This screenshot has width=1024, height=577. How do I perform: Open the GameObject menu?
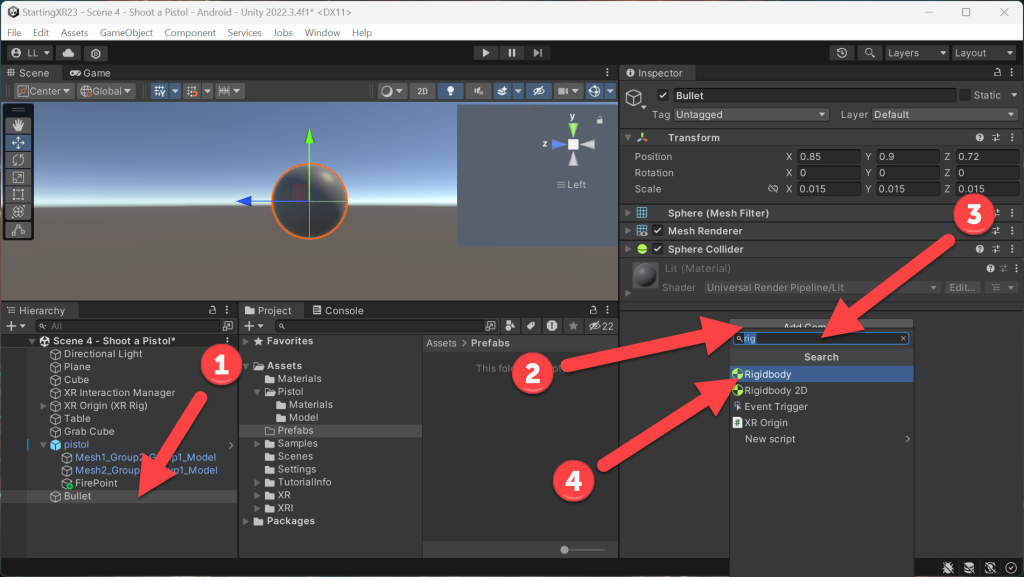[126, 33]
